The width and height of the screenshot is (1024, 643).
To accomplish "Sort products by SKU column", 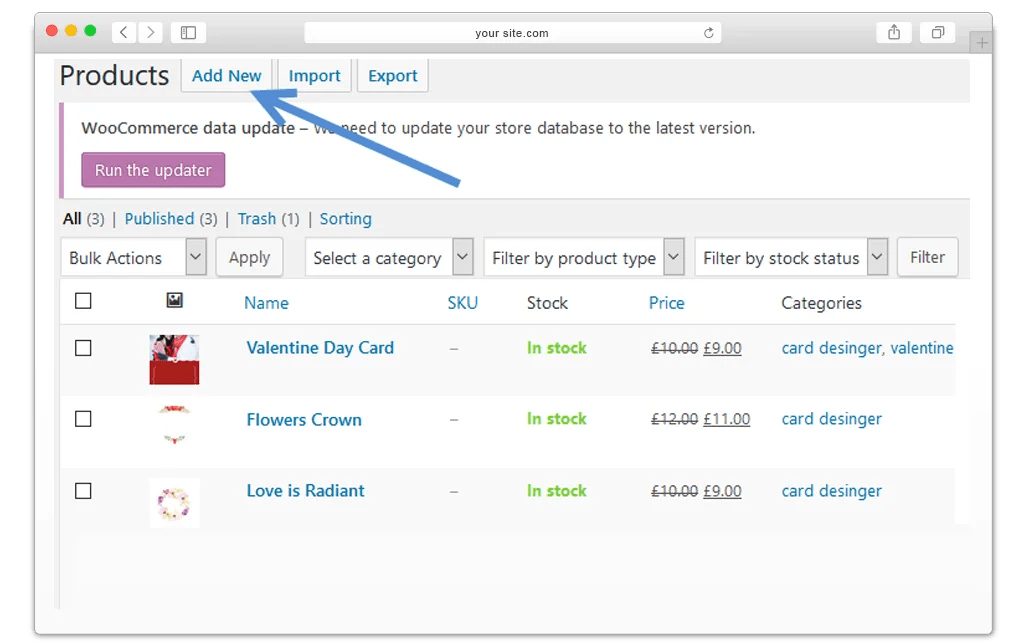I will (x=462, y=303).
